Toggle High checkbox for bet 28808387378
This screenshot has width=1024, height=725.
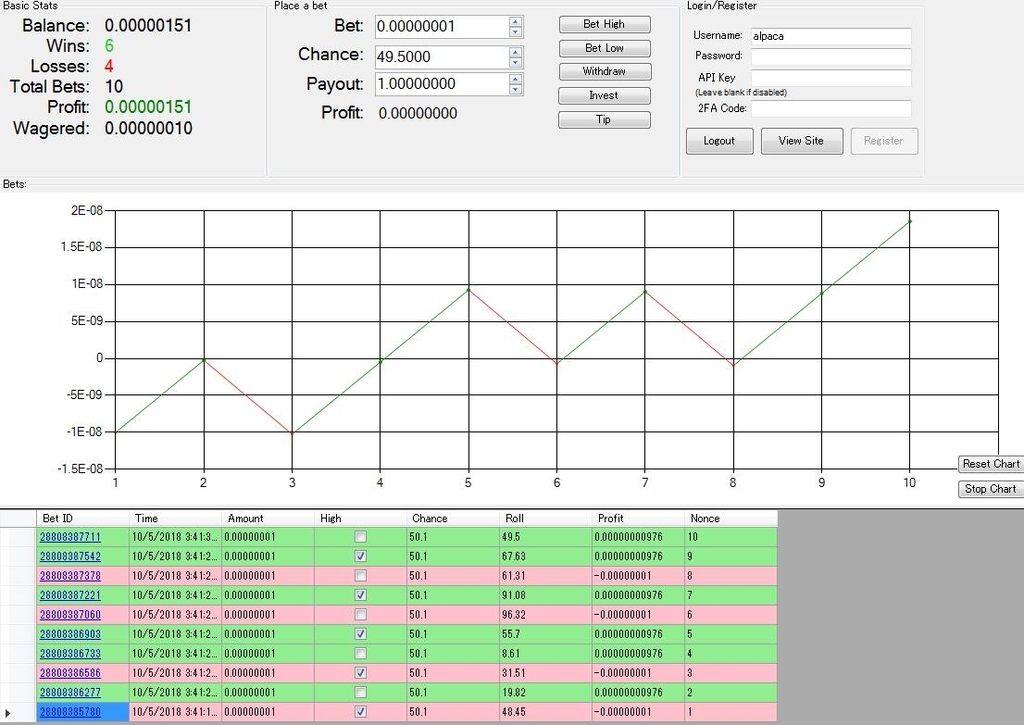coord(360,575)
